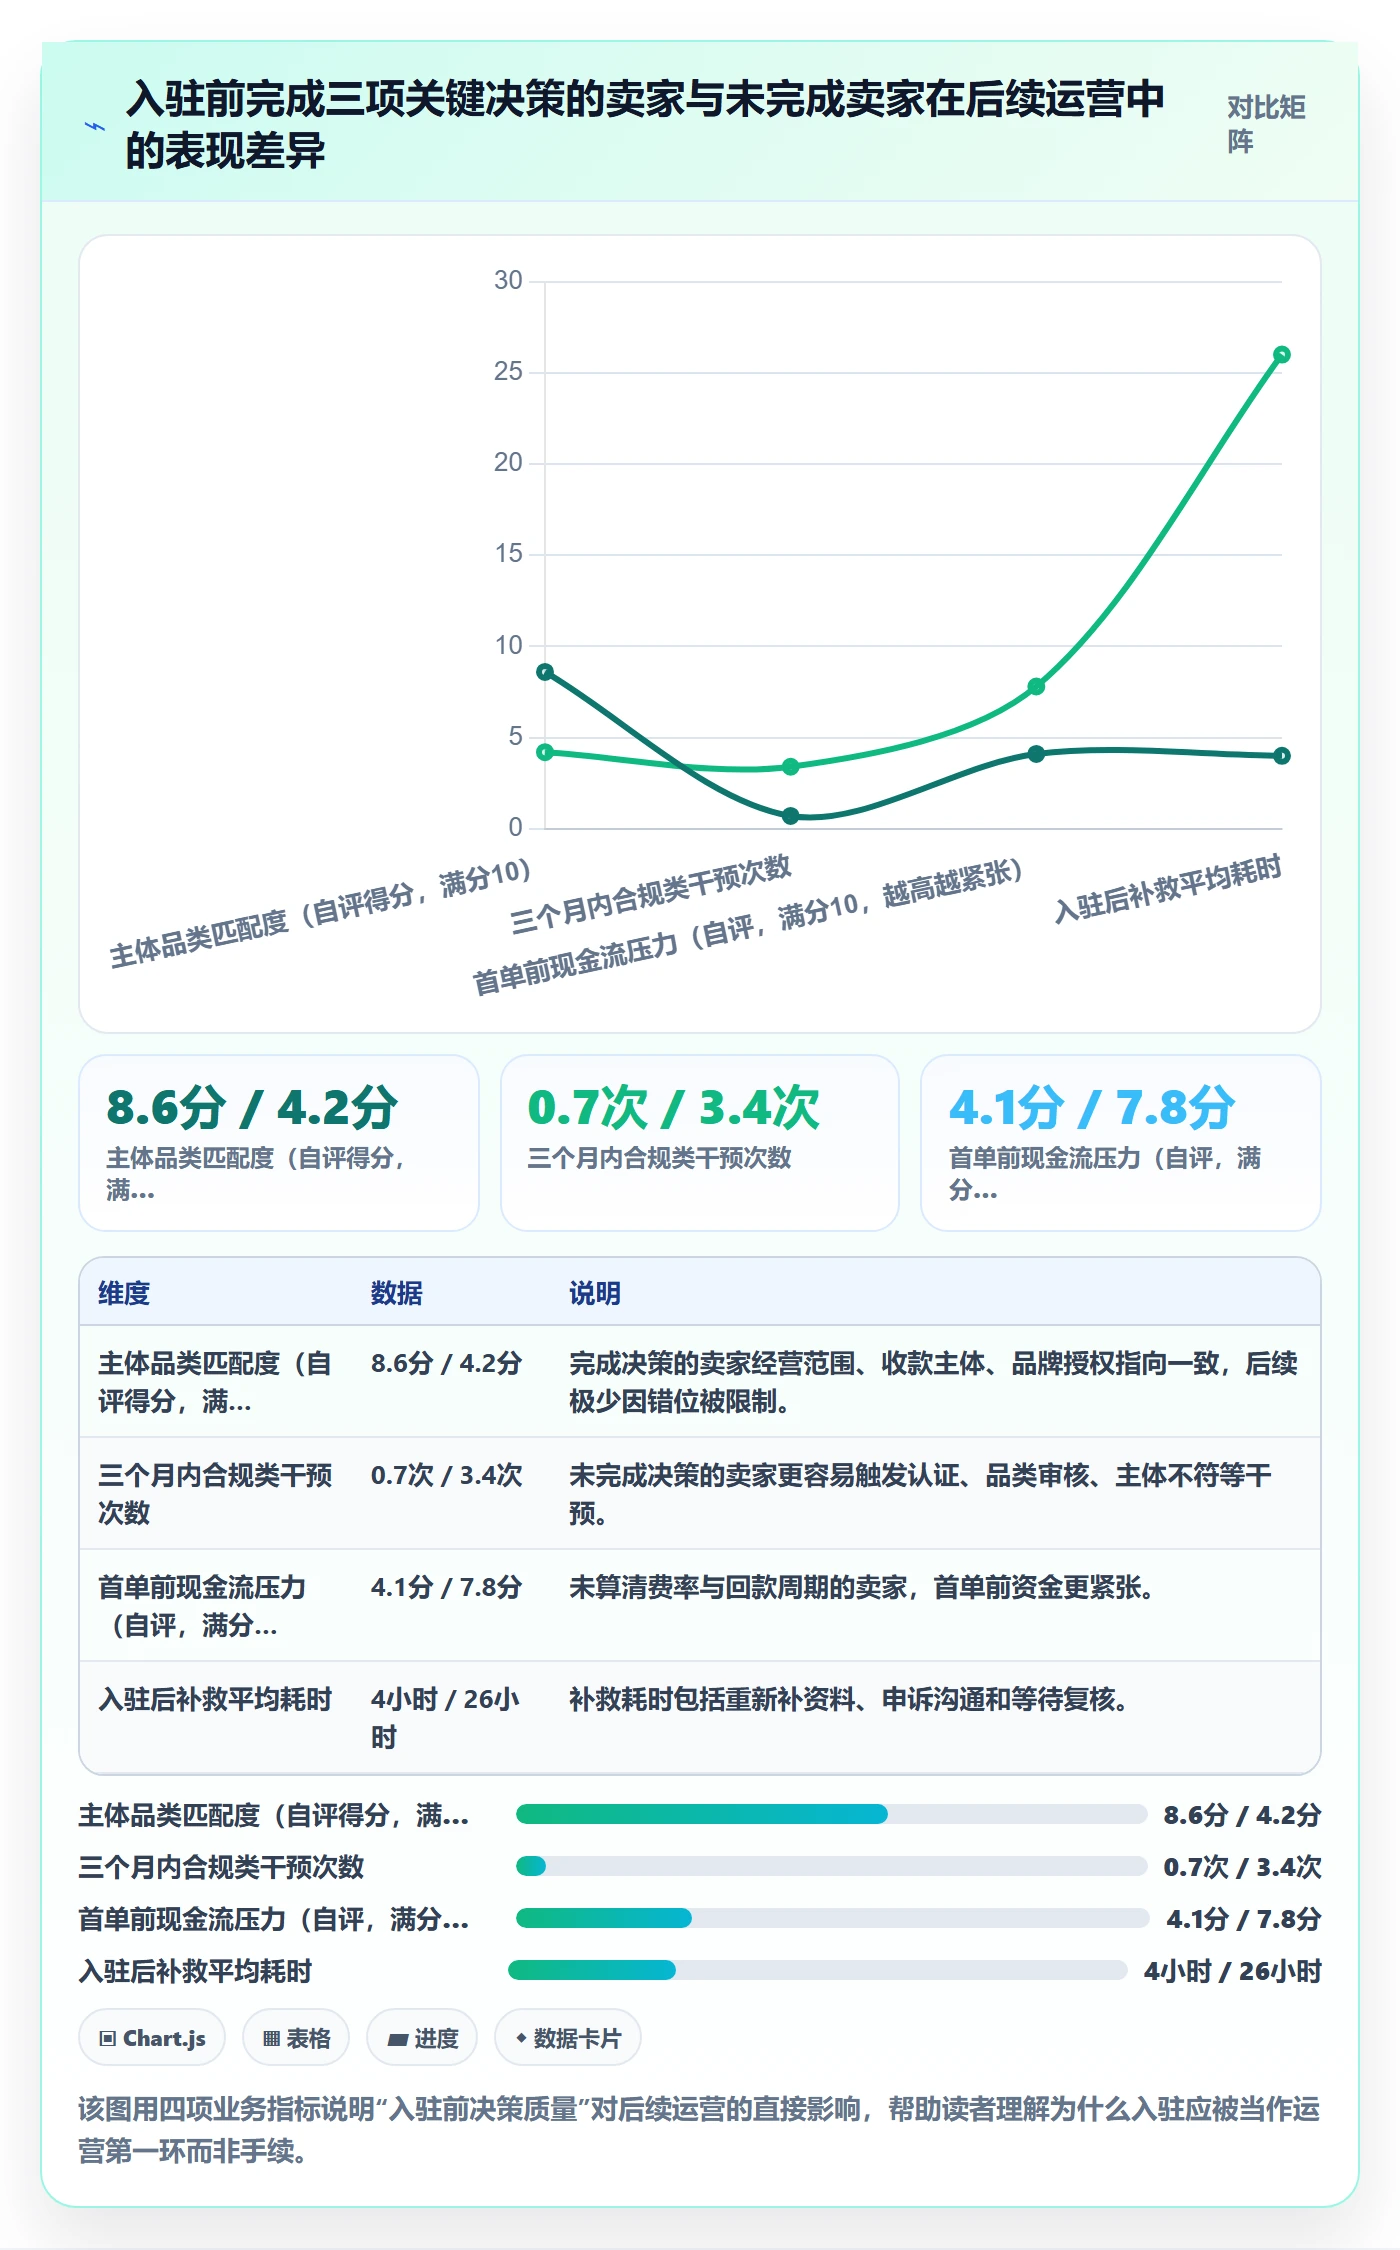Click the light green point above 主体品类匹配度 at 4.2

(x=545, y=752)
